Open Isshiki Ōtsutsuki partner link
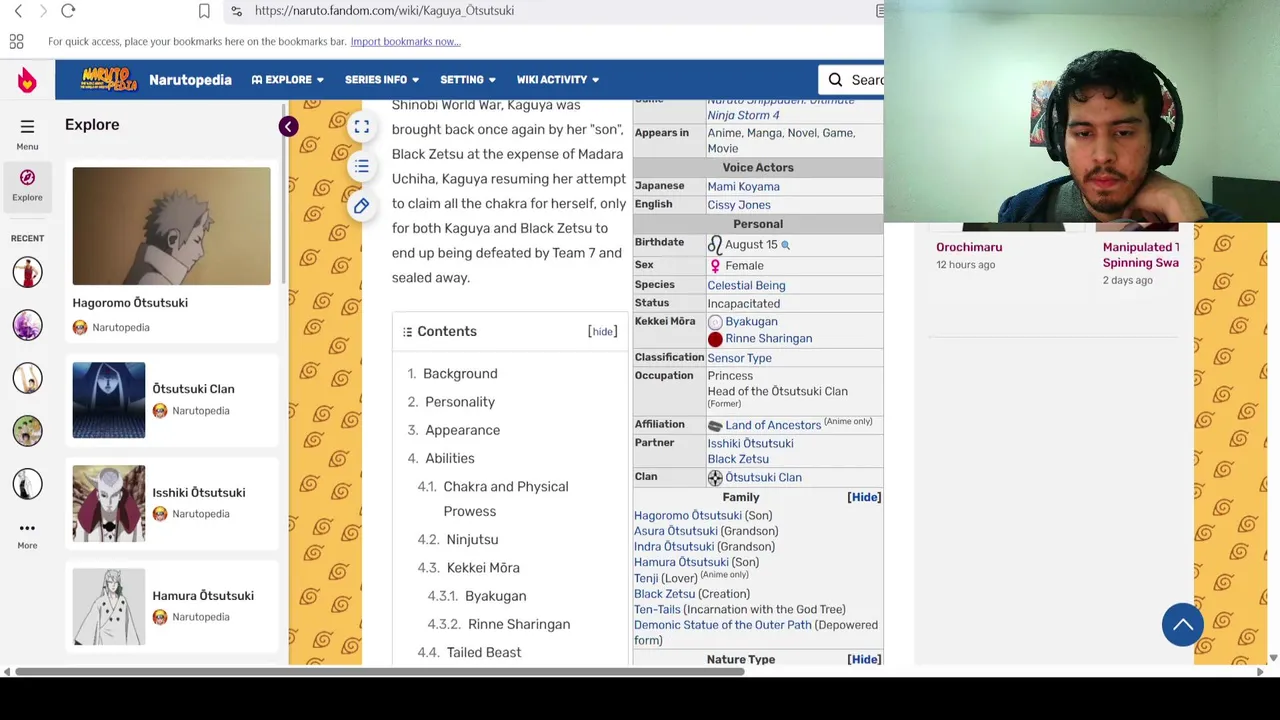 point(750,444)
